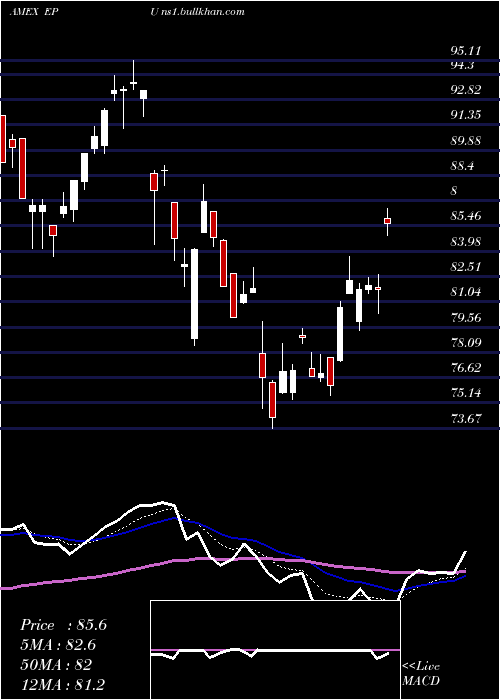Select the 73.67 price axis label

[466, 419]
